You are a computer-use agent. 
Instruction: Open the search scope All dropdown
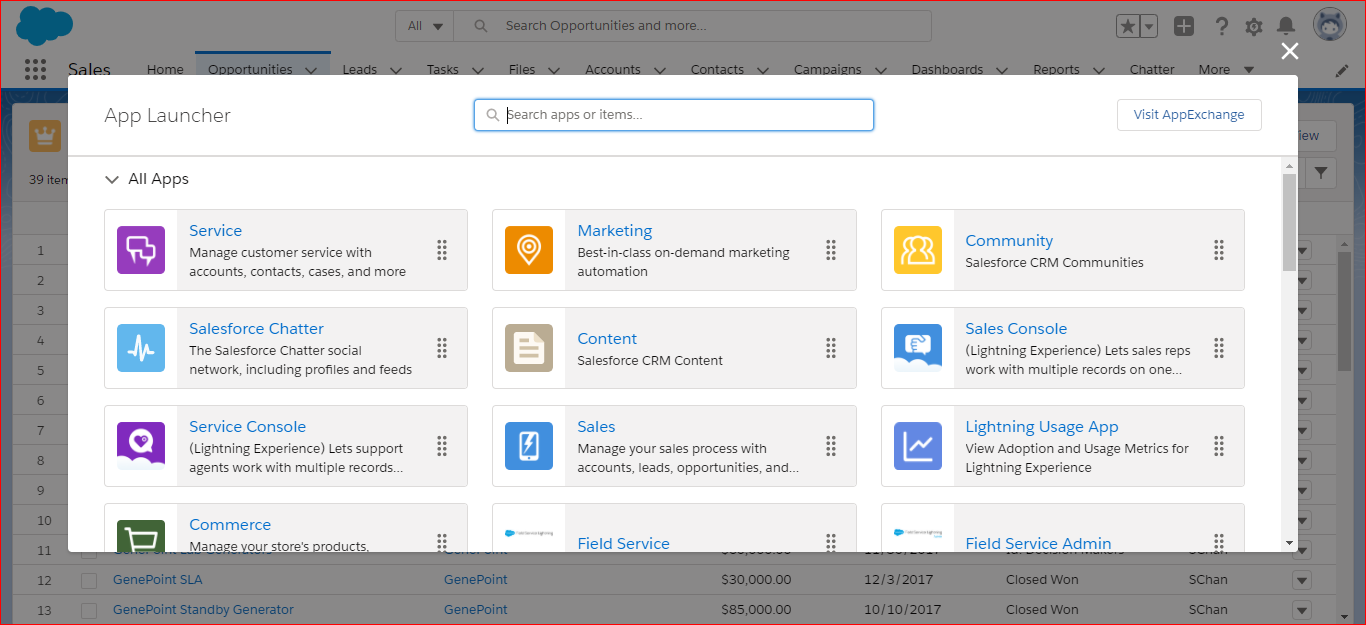click(x=425, y=26)
